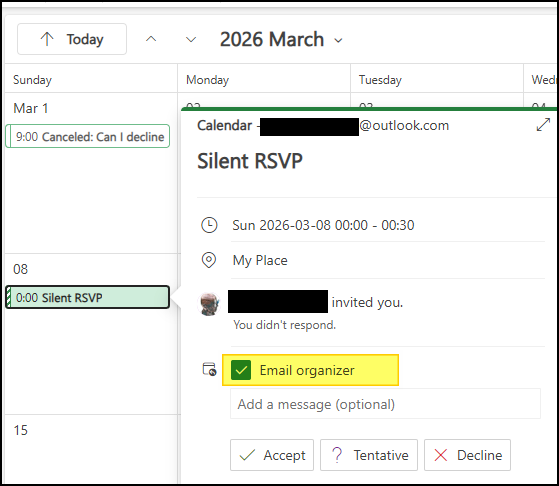
Task: Click the Add a message field
Action: 385,404
